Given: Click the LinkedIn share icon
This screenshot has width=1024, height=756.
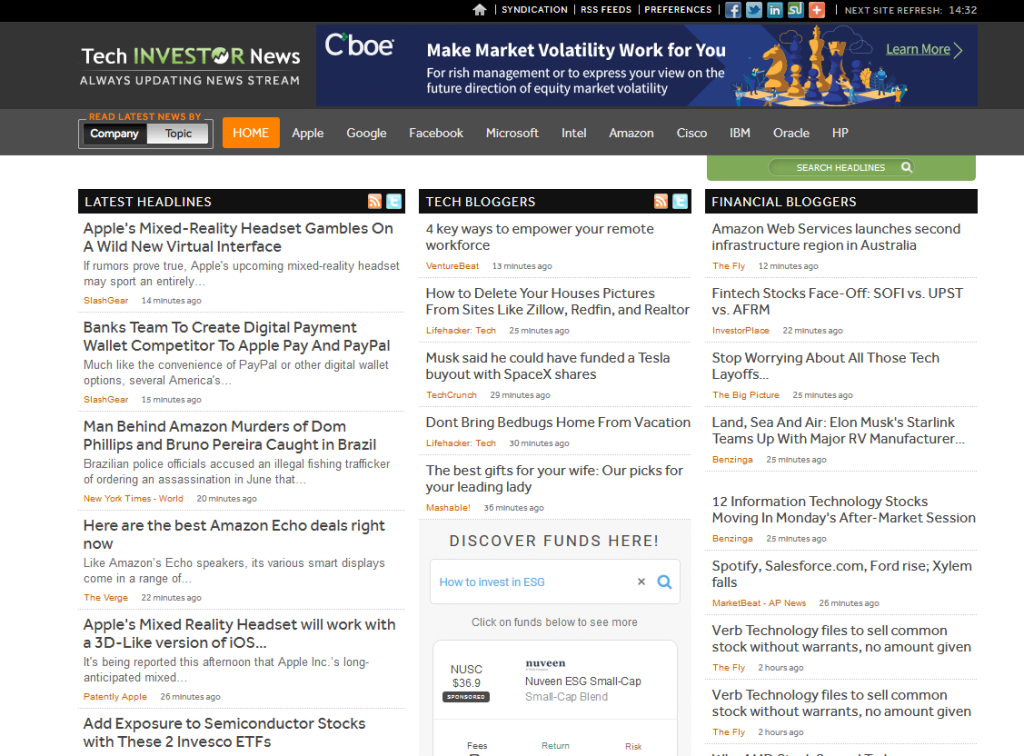Looking at the screenshot, I should pos(775,10).
